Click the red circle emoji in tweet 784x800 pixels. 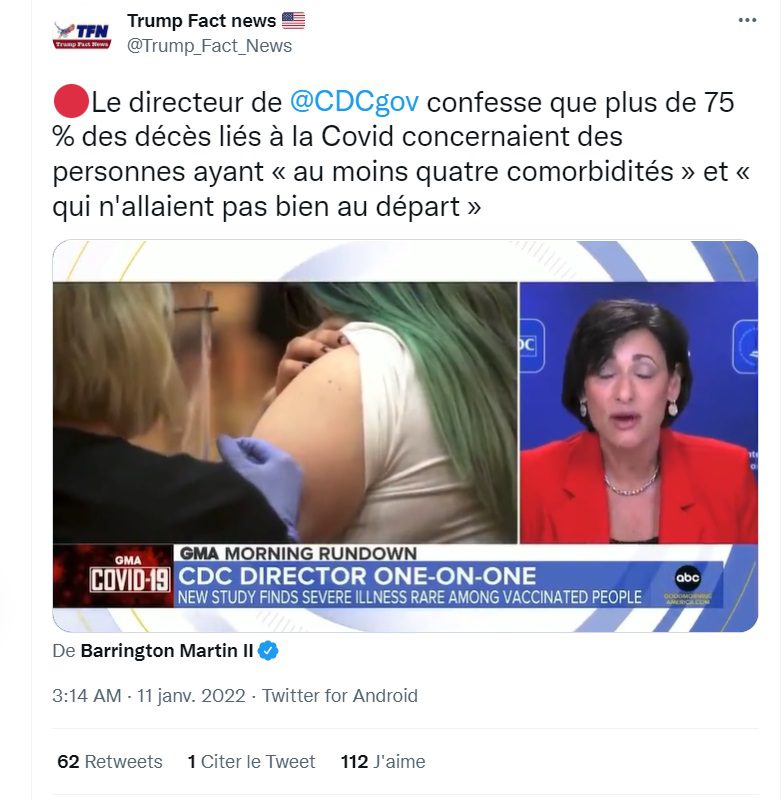(71, 101)
